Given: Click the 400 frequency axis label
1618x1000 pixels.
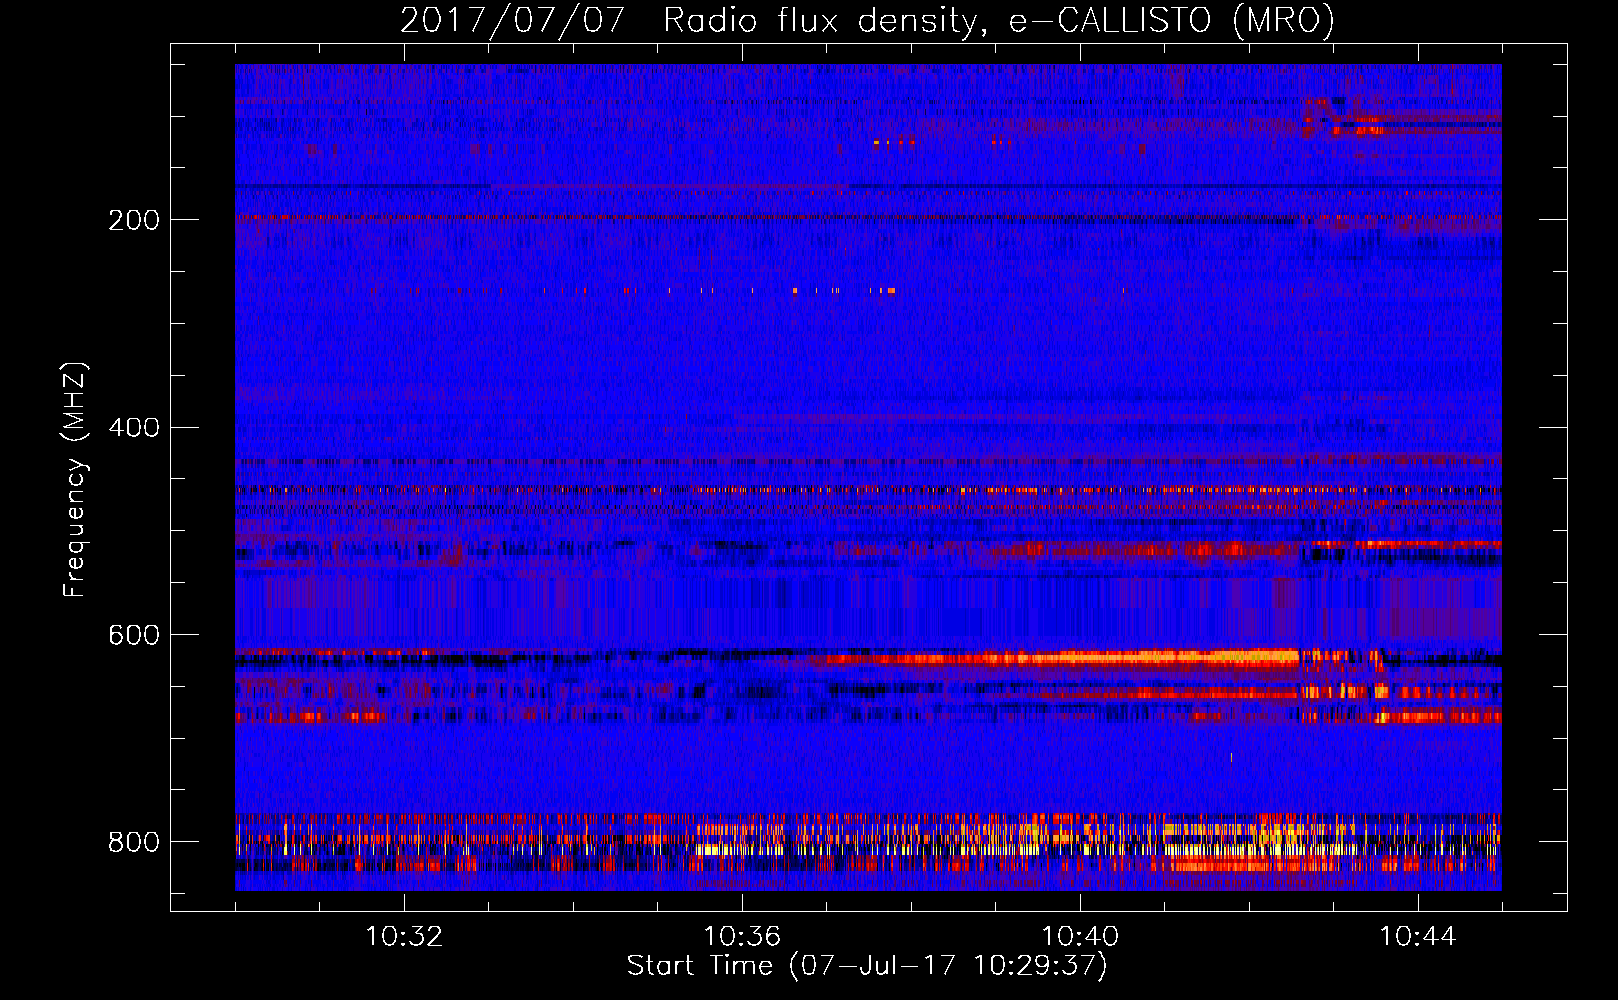Looking at the screenshot, I should click(x=134, y=428).
